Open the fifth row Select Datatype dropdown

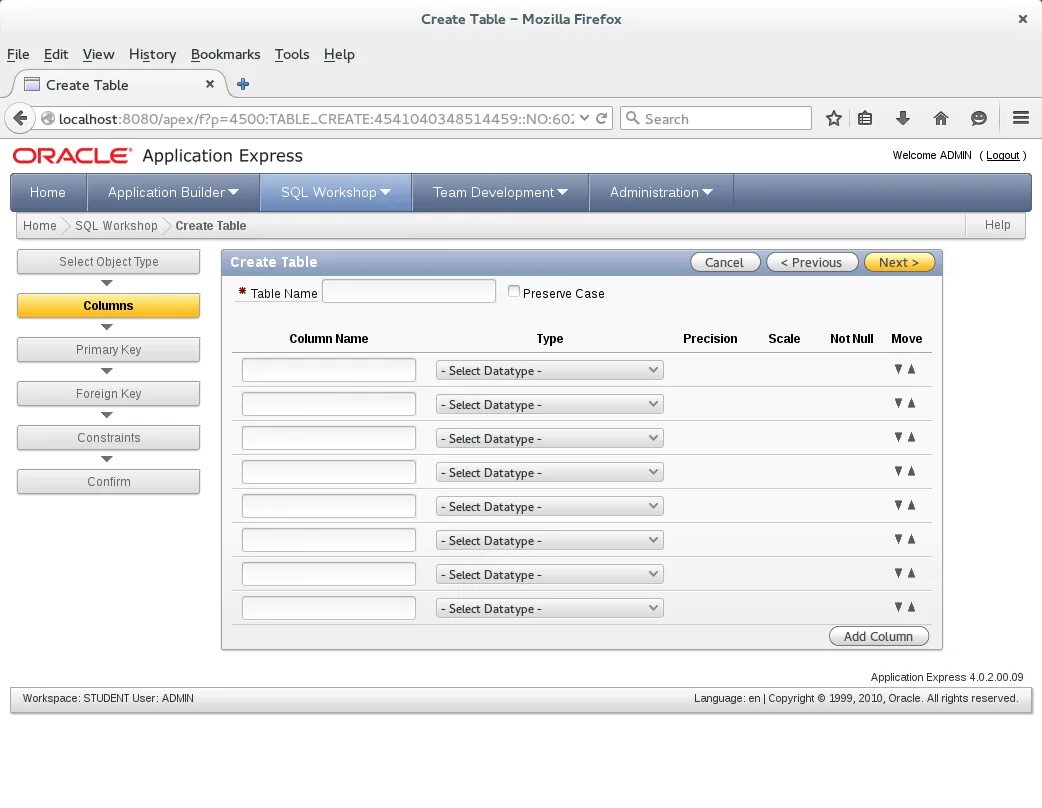[x=550, y=506]
